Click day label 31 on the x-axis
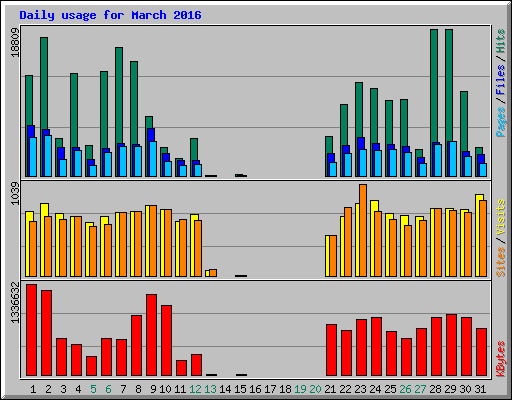Image resolution: width=512 pixels, height=400 pixels. point(480,389)
